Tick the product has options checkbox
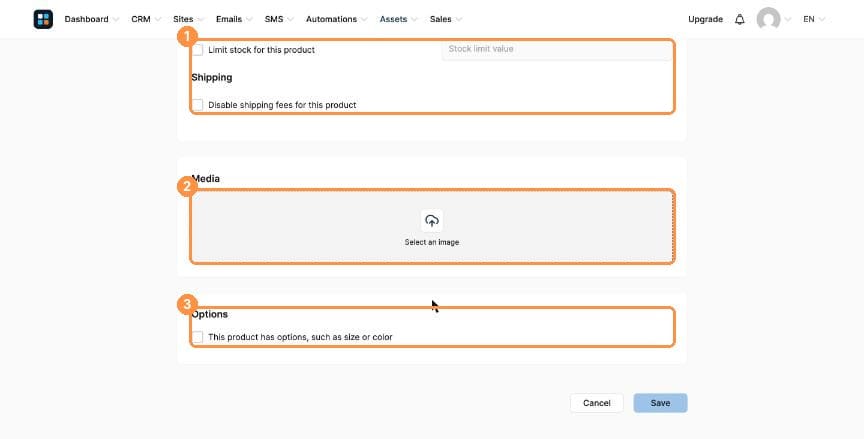Screen dimensions: 864x439 tap(197, 337)
